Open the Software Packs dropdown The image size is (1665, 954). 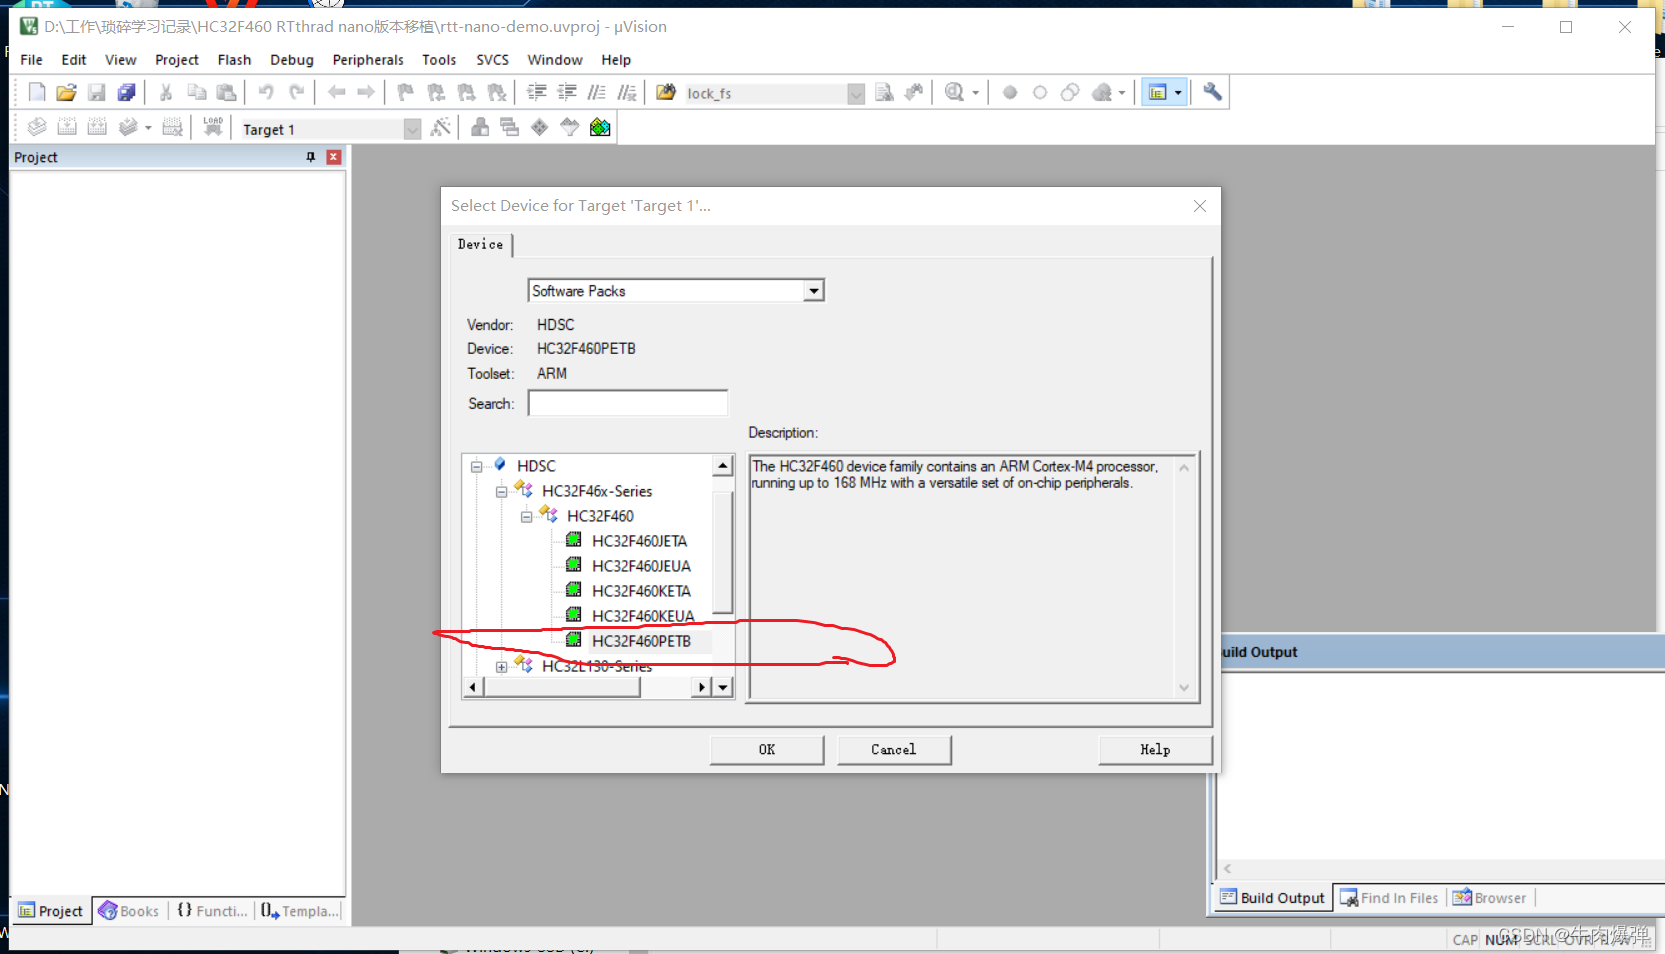coord(814,291)
